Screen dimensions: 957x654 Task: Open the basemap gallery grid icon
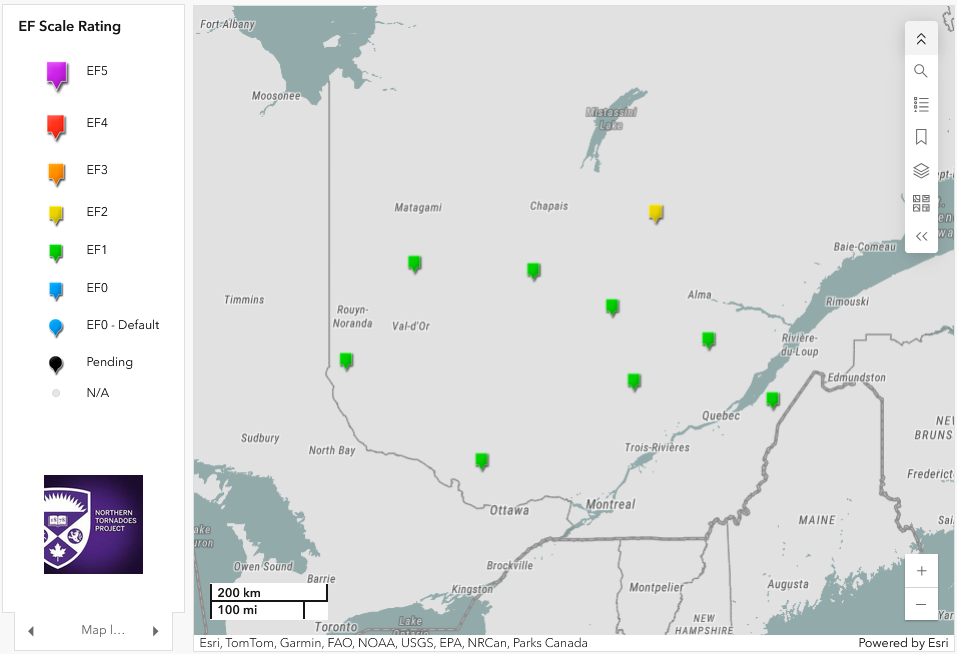(x=921, y=204)
